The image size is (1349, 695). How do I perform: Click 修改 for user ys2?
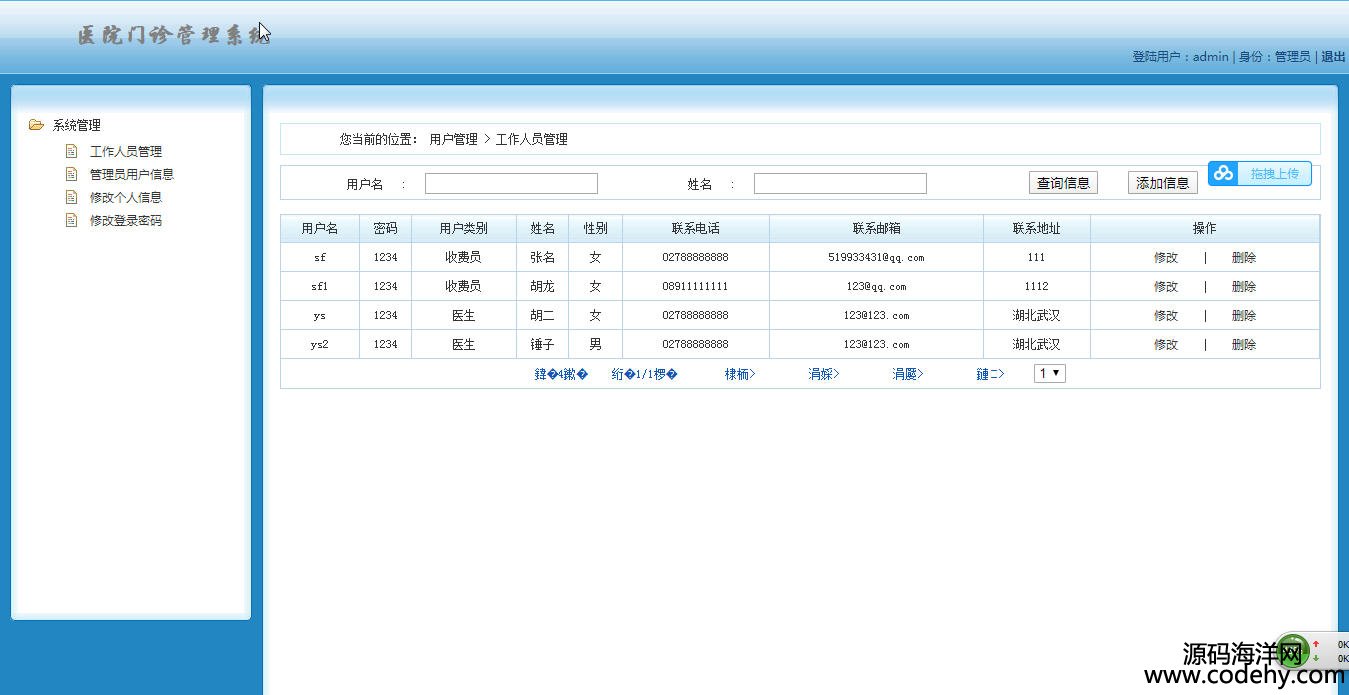tap(1166, 344)
